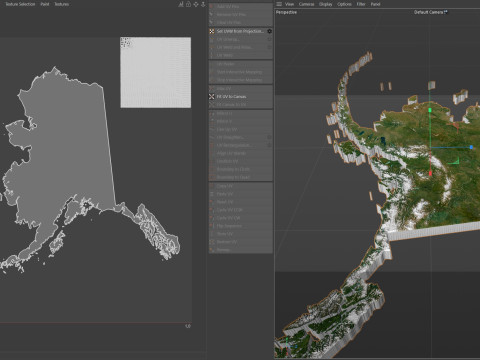Click the Set UVW from Projection icon
Image resolution: width=480 pixels, height=360 pixels.
point(211,31)
